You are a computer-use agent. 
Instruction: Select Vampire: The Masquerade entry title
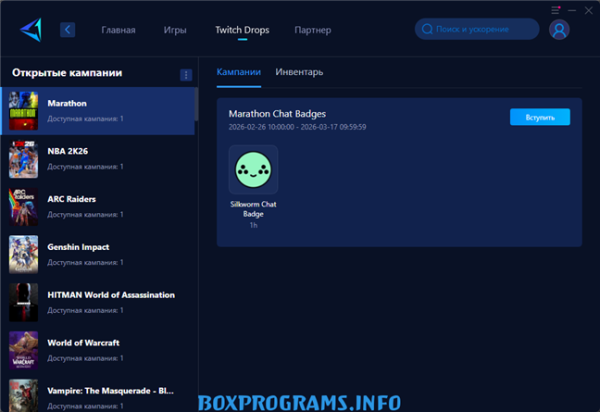111,391
